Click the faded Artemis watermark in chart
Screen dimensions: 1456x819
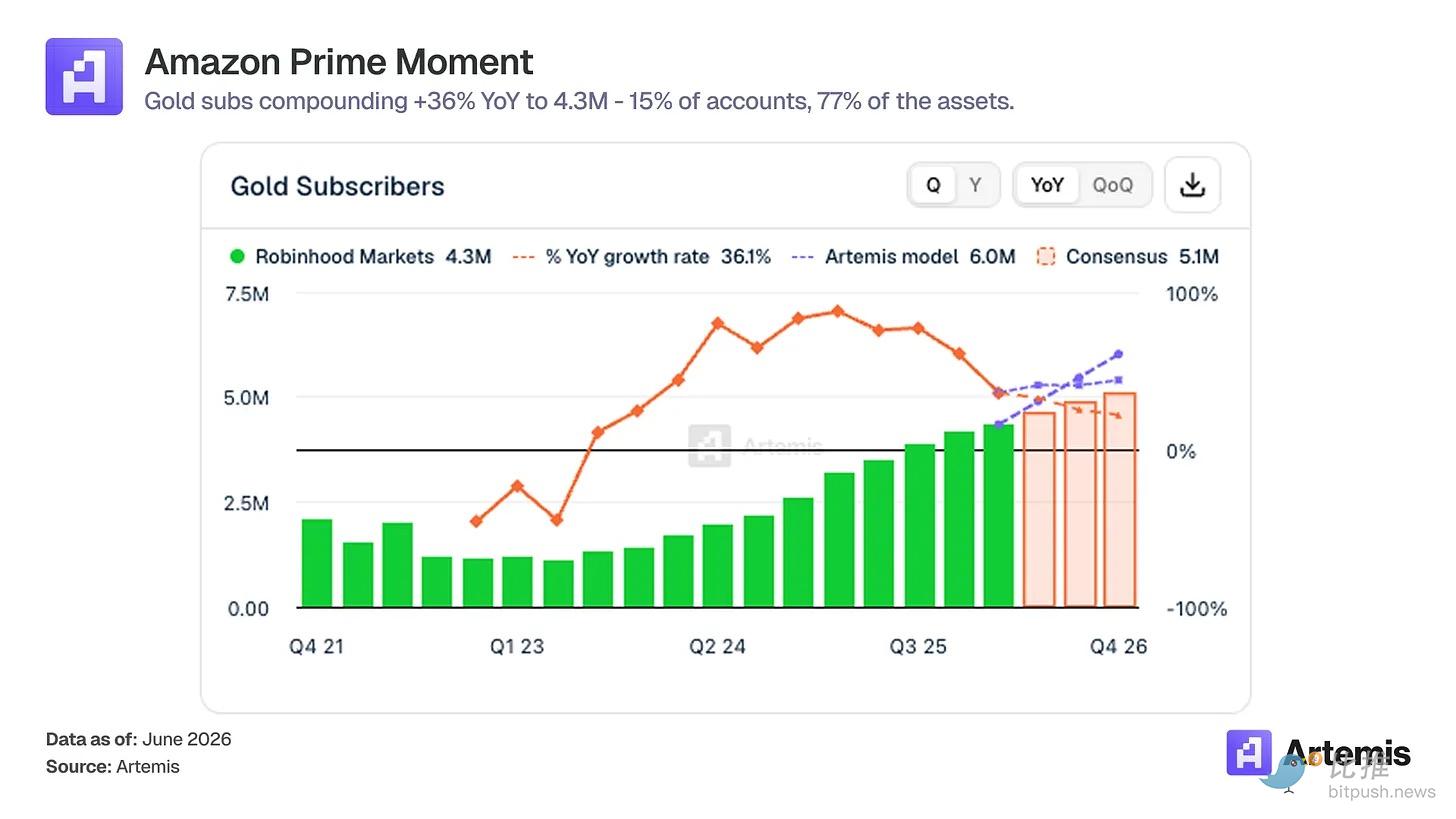click(756, 446)
